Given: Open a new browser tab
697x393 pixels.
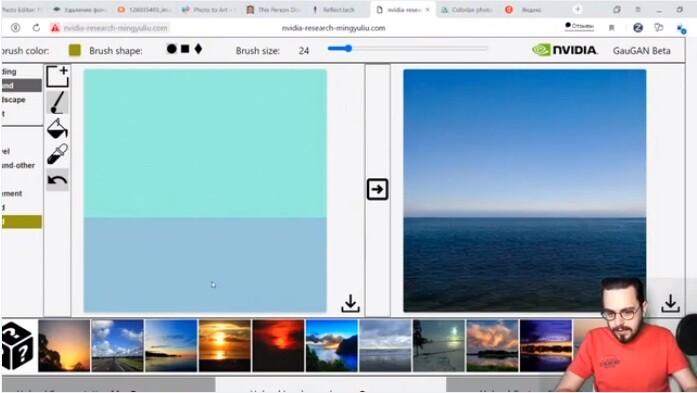Looking at the screenshot, I should (x=577, y=9).
